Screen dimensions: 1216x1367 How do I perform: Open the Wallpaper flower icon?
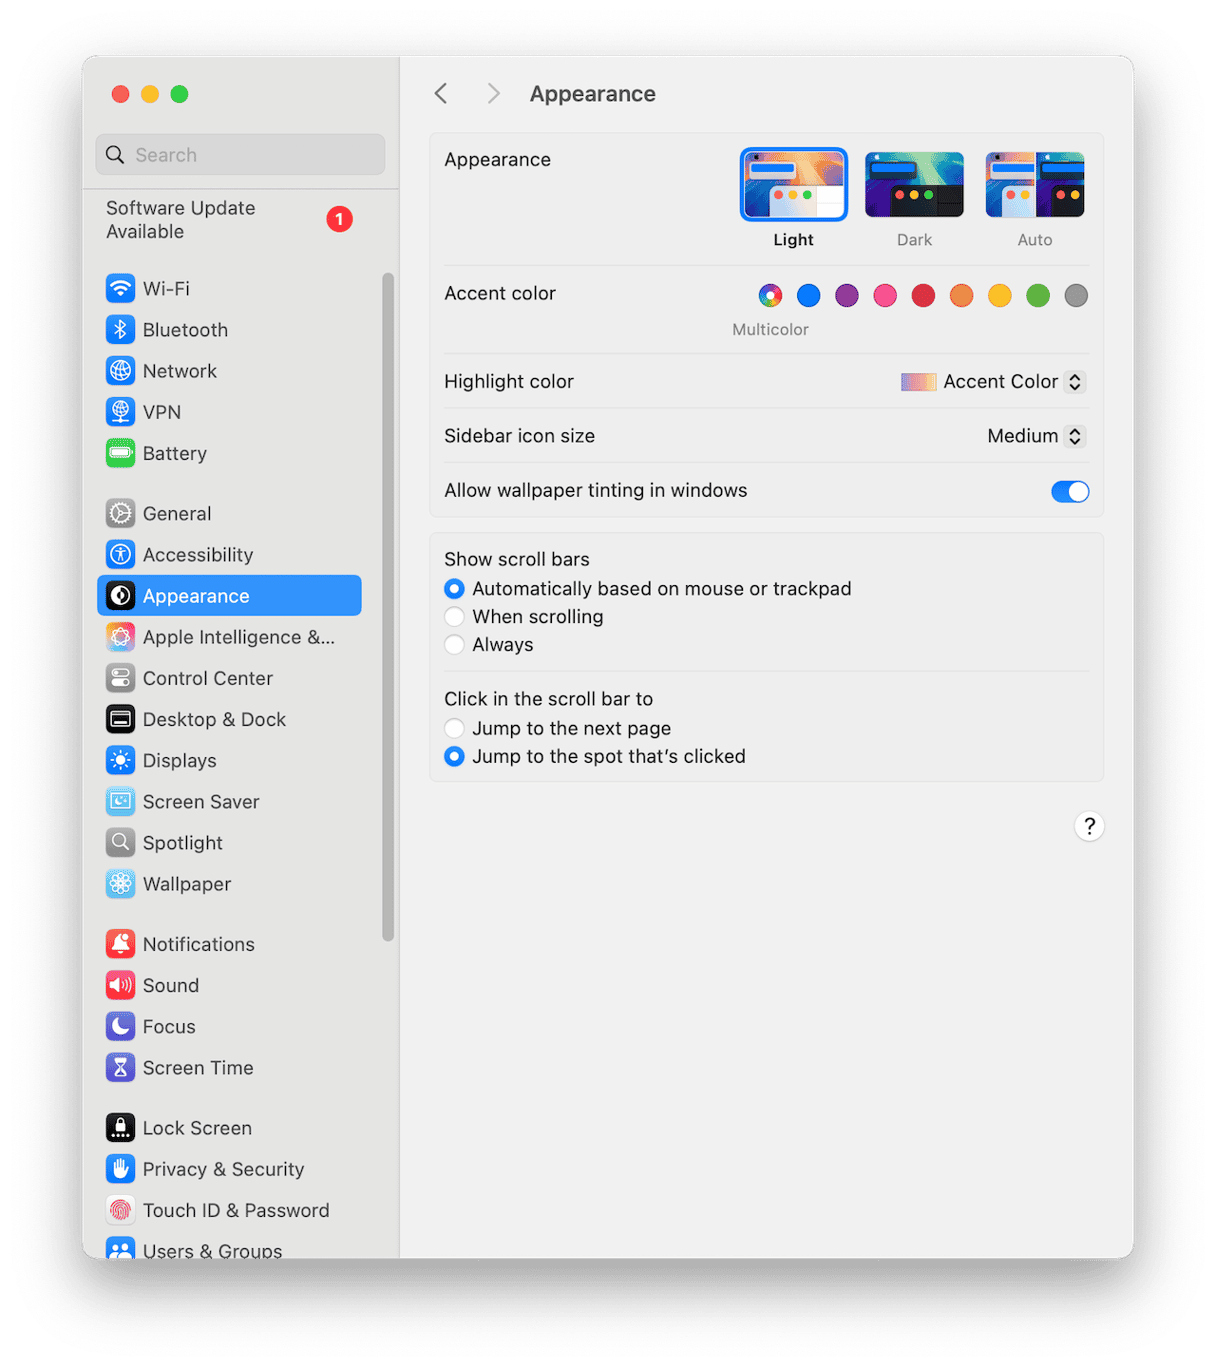pyautogui.click(x=120, y=884)
